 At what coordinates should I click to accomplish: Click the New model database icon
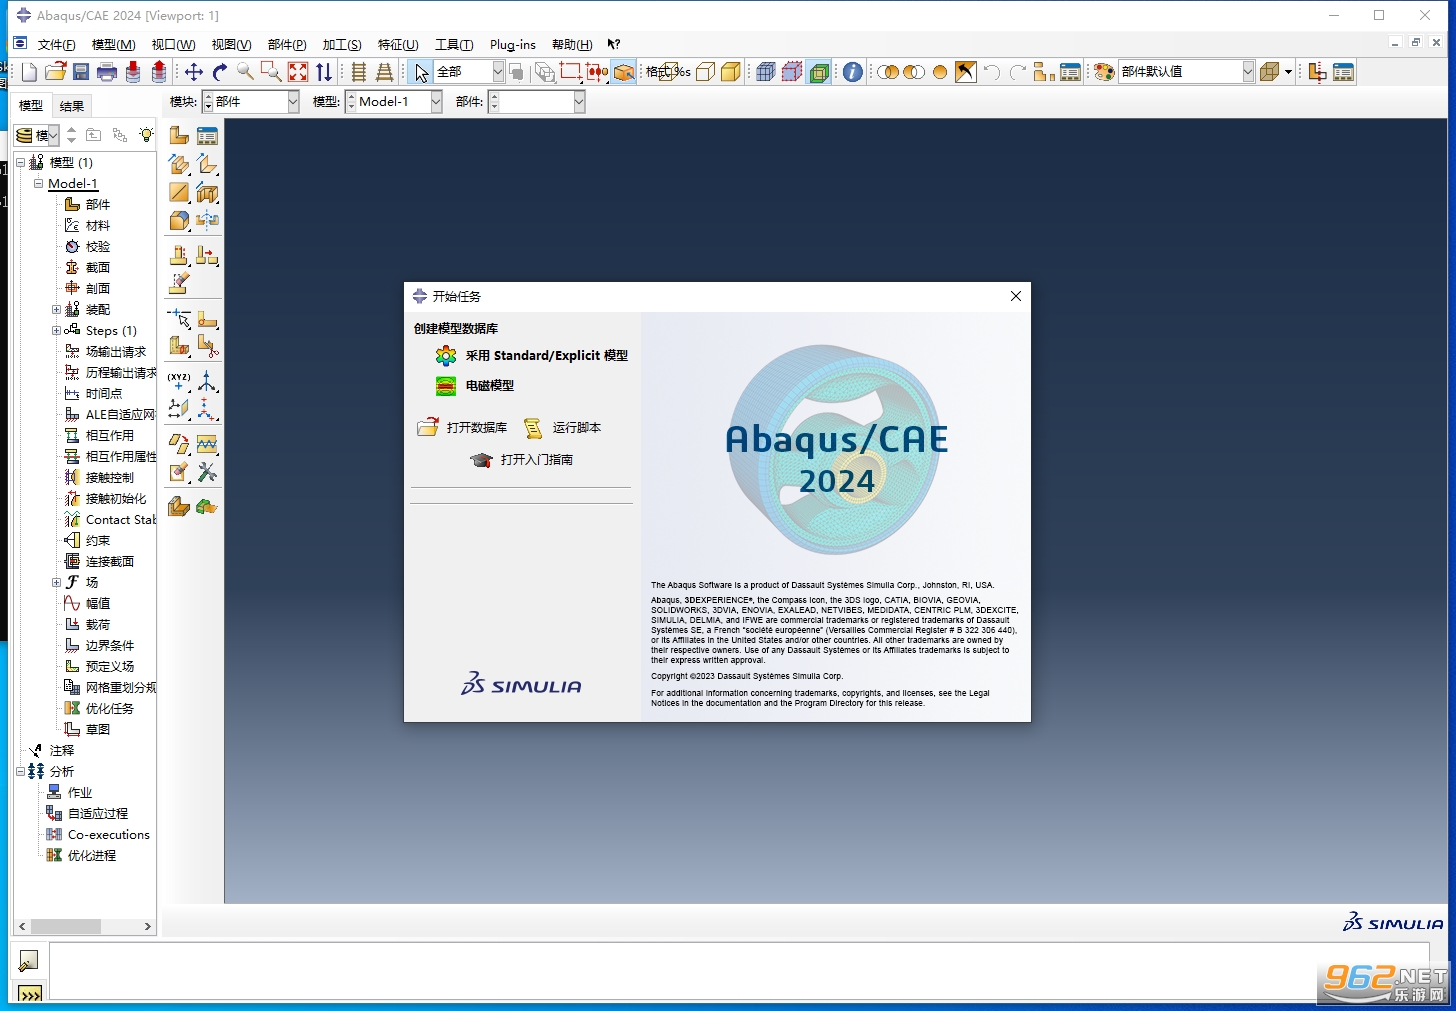(x=29, y=72)
